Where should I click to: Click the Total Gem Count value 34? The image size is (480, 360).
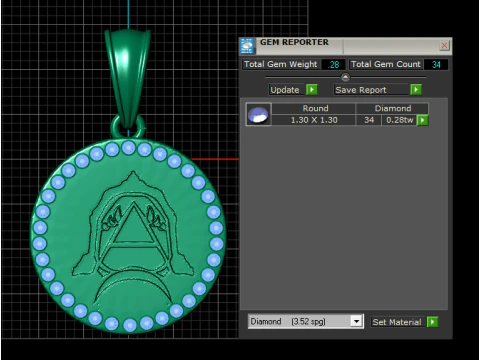tap(436, 64)
